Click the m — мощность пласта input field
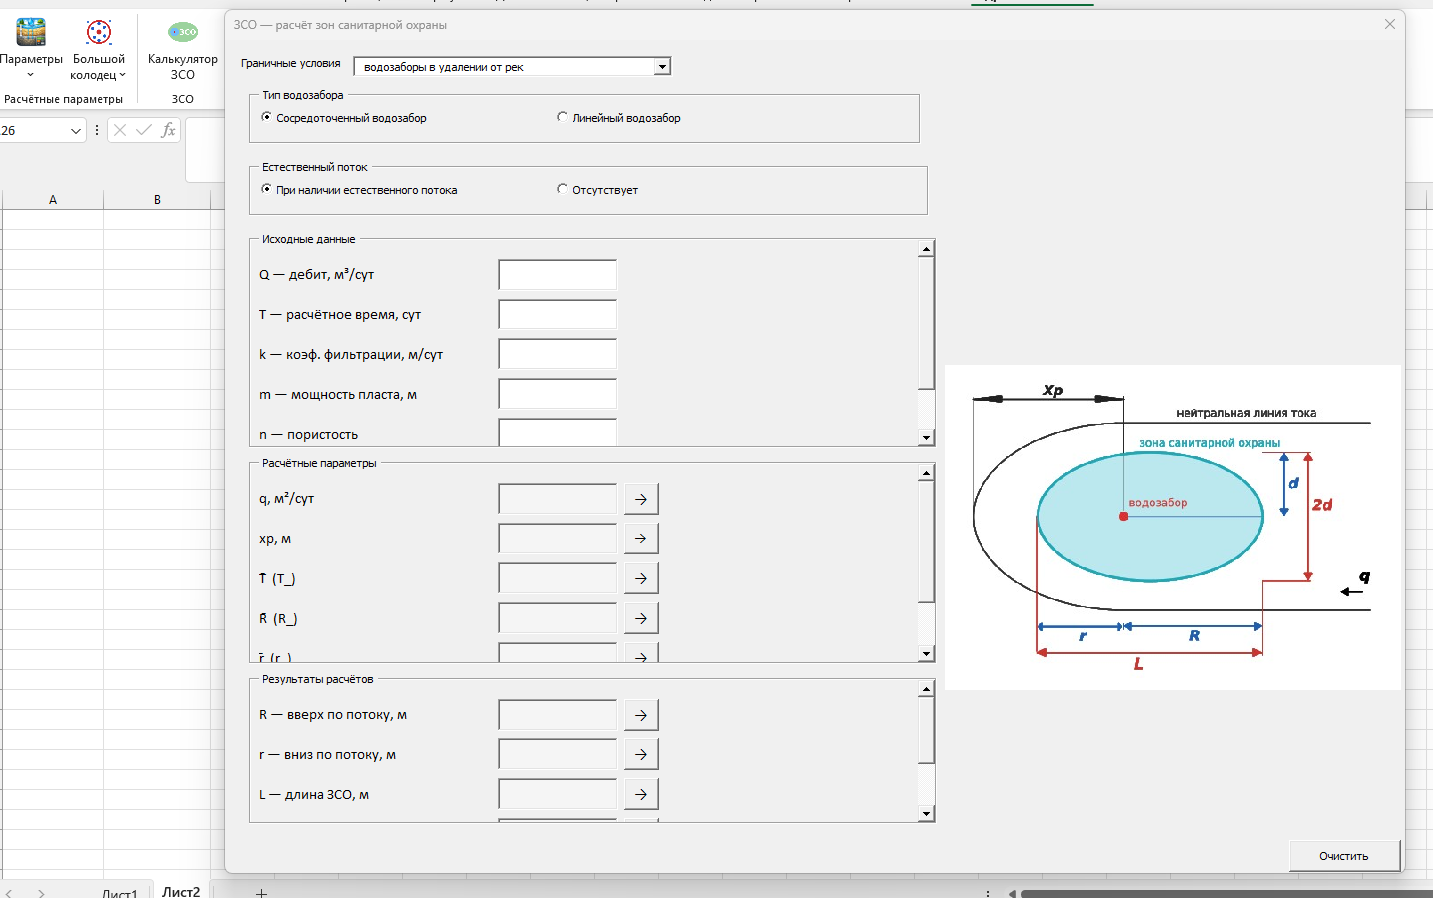The width and height of the screenshot is (1433, 898). tap(558, 395)
